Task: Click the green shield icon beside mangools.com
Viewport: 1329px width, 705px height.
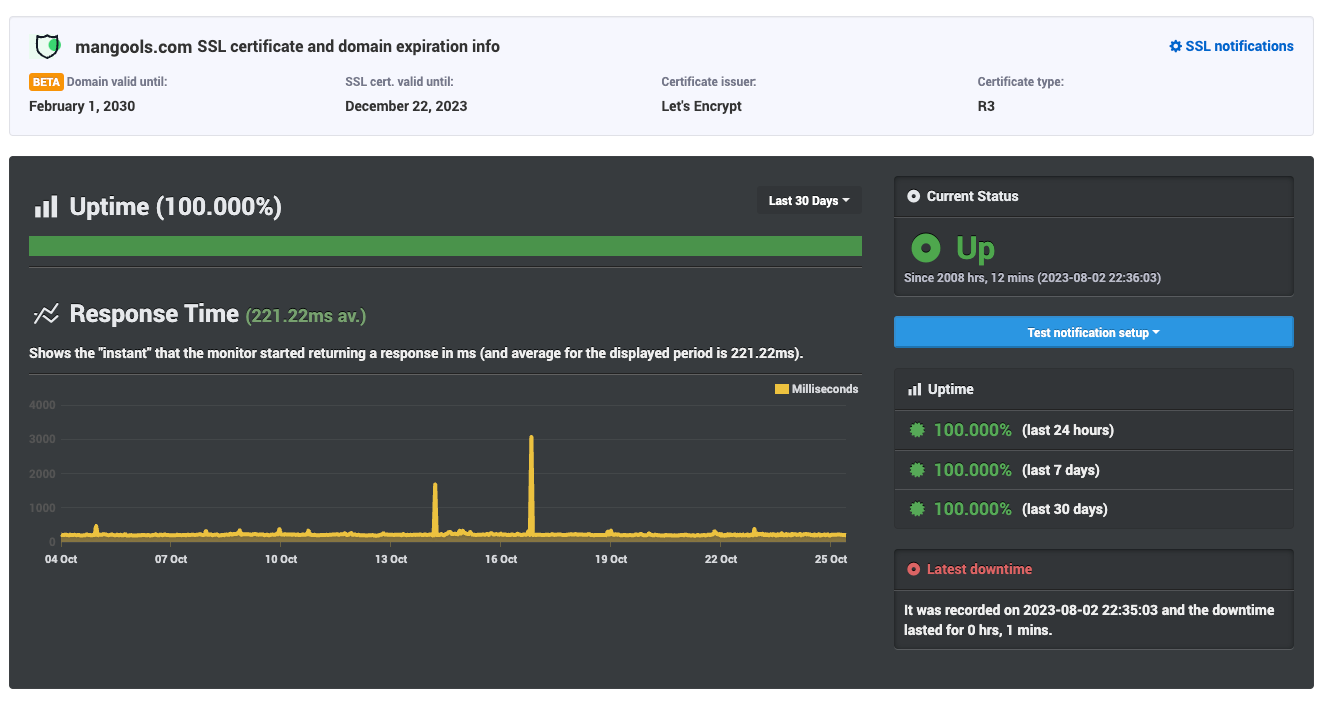Action: pyautogui.click(x=47, y=46)
